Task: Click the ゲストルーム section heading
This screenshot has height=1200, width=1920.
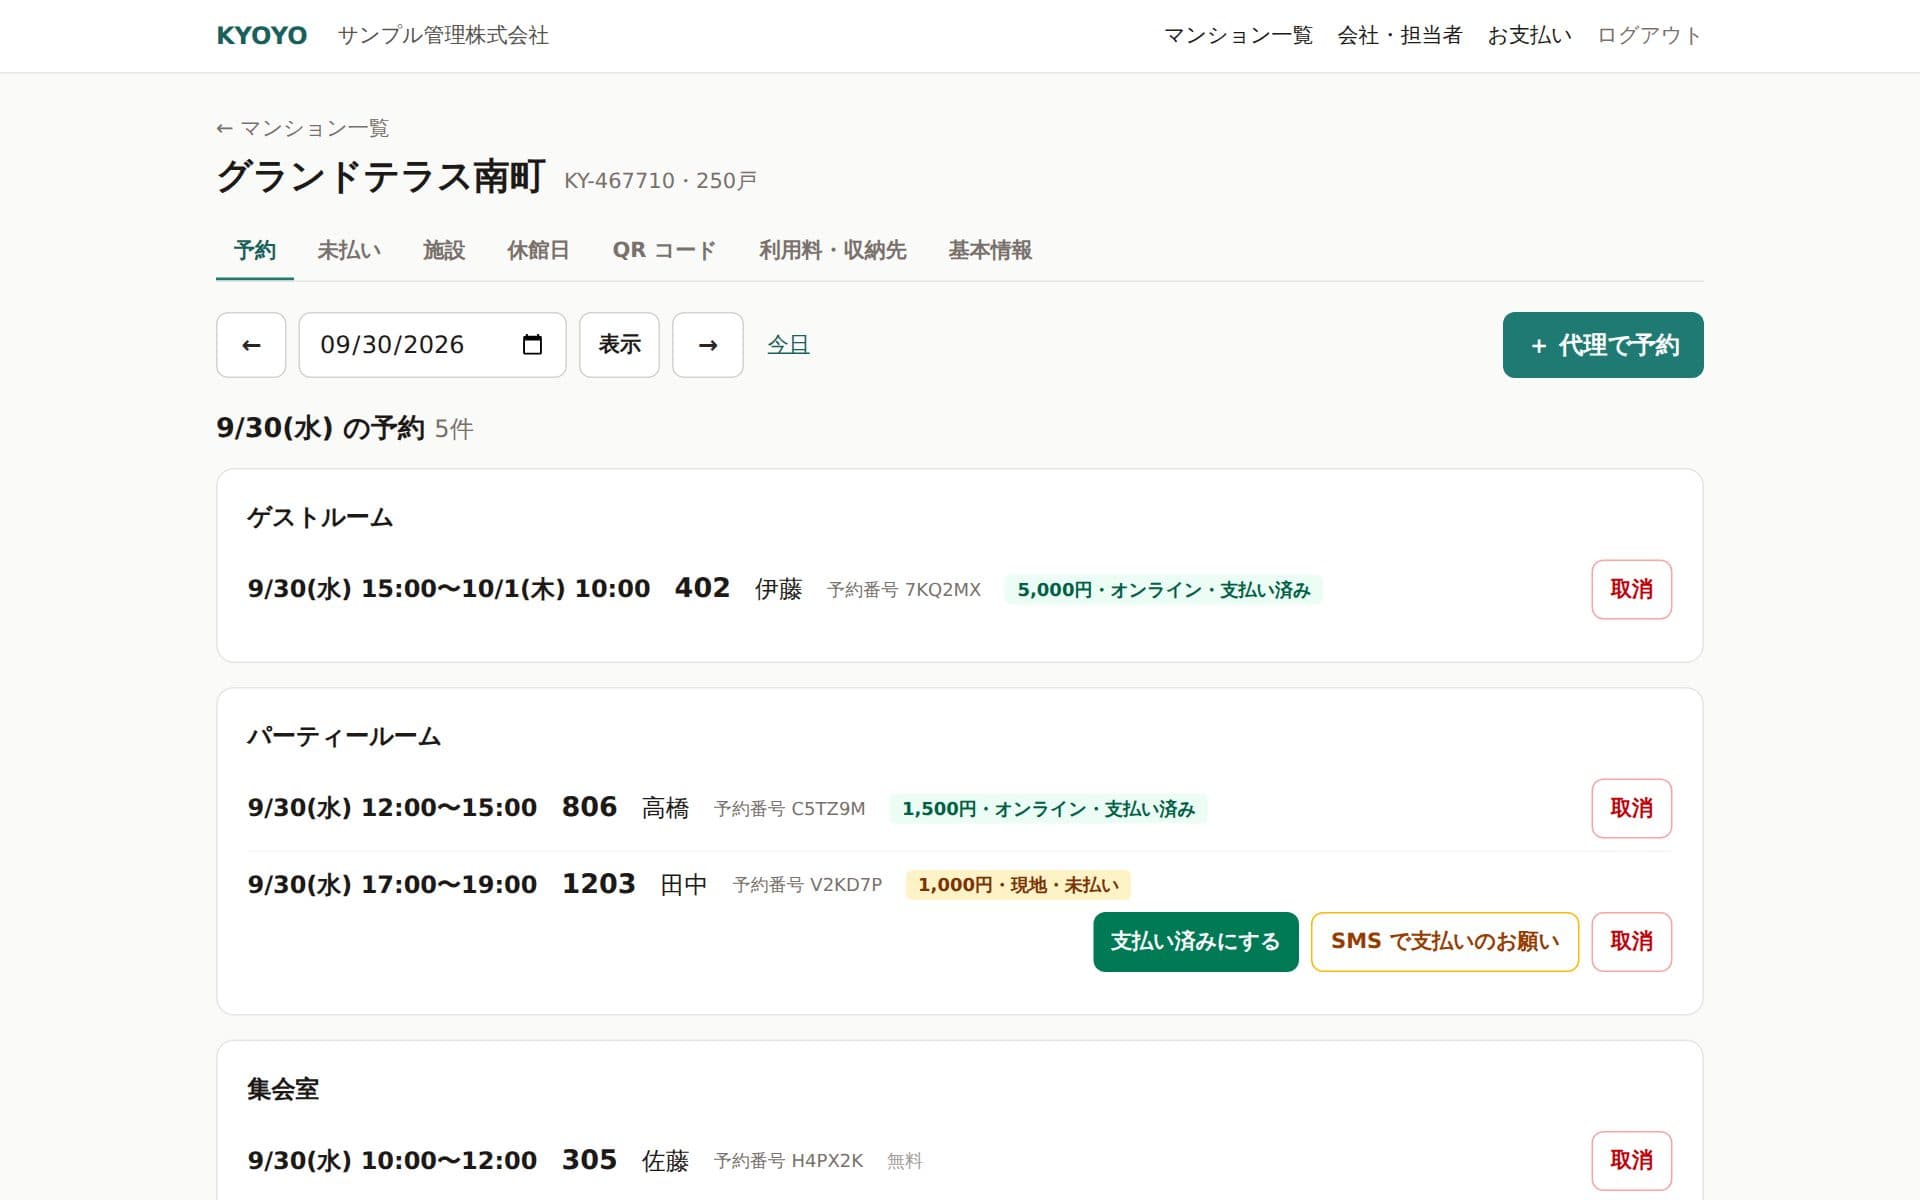Action: pyautogui.click(x=320, y=518)
